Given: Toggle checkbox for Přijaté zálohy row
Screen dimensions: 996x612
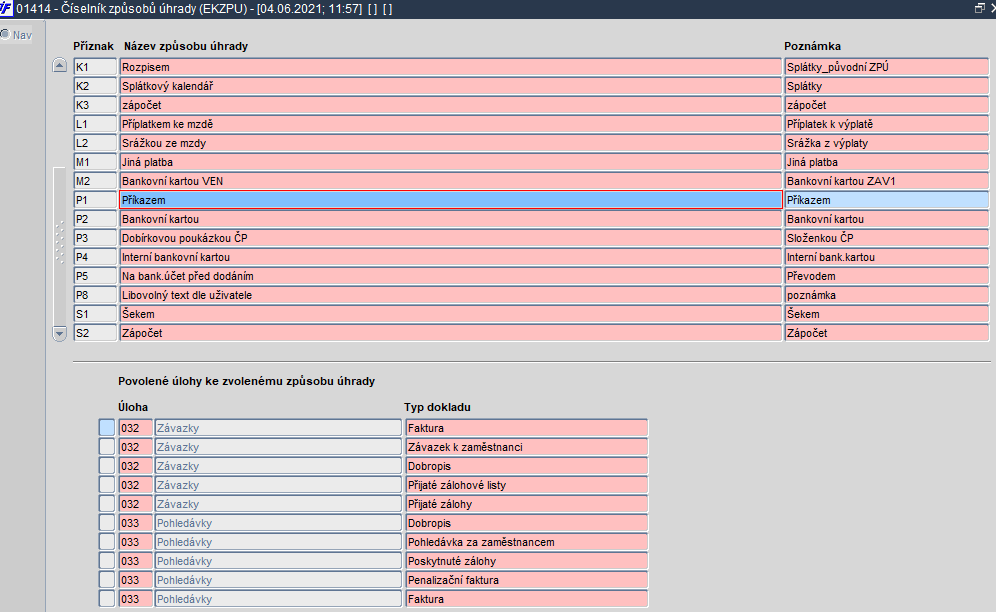Looking at the screenshot, I should click(x=107, y=504).
